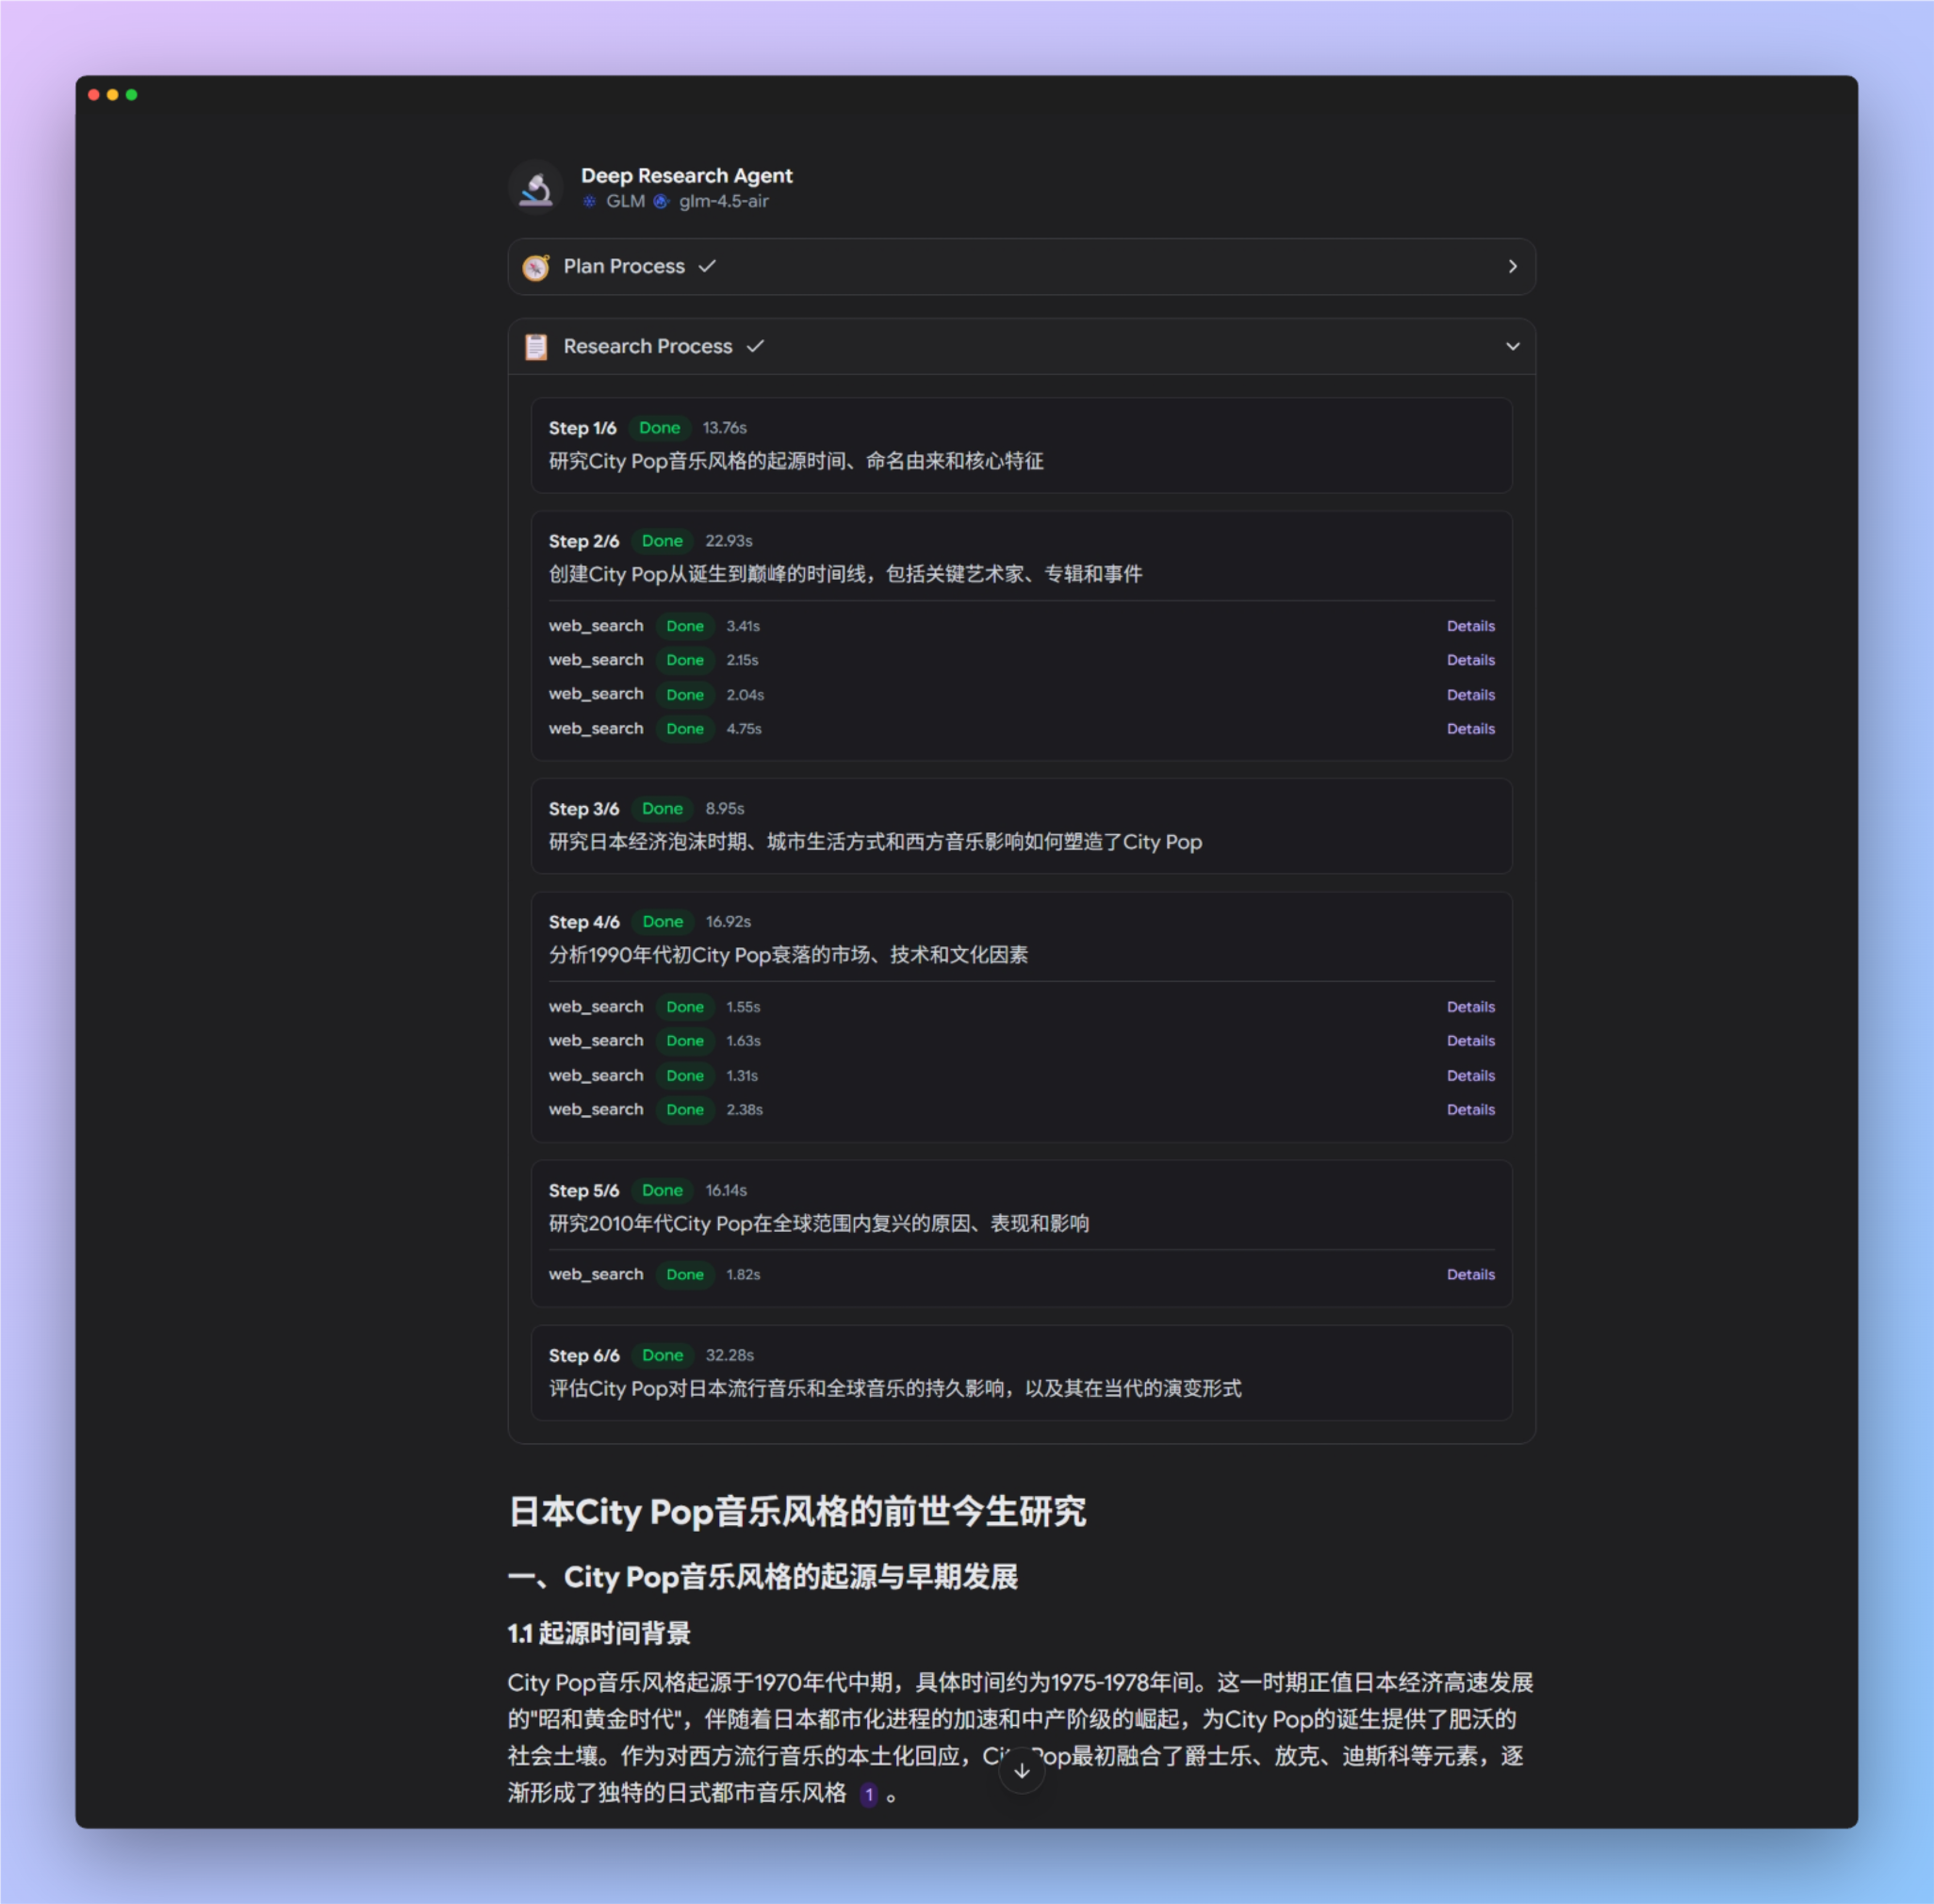Screen dimensions: 1934x1904
Task: Click the snowflake icon beside GLM
Action: (589, 201)
